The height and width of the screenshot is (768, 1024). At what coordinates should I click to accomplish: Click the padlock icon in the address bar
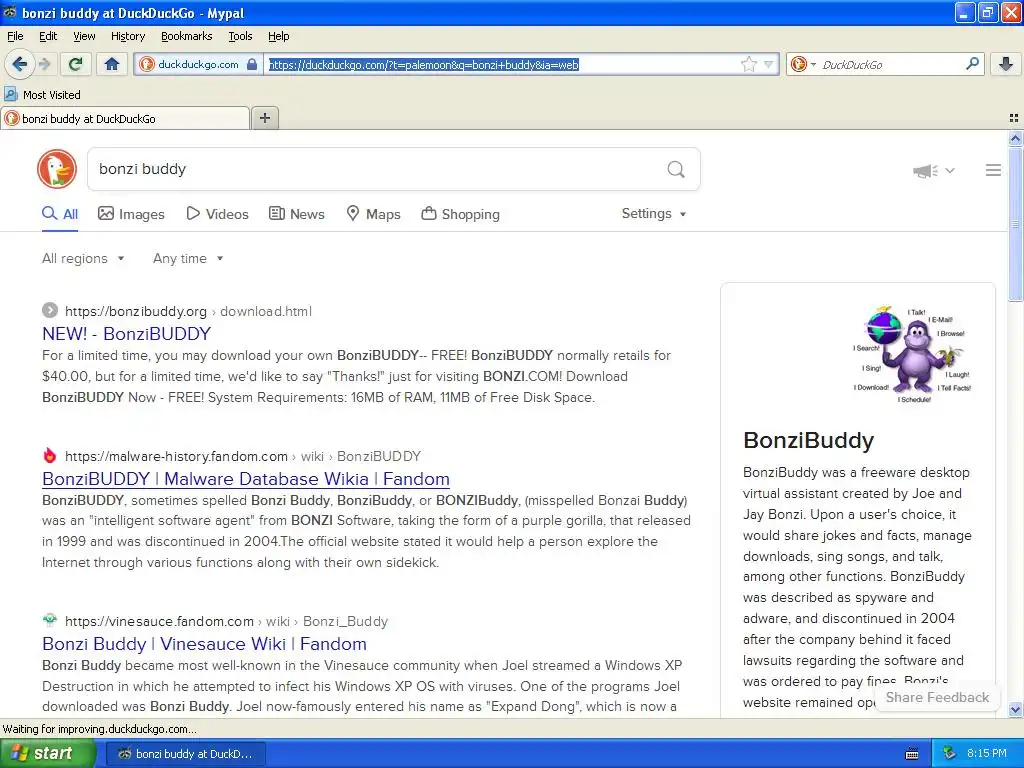pyautogui.click(x=252, y=64)
